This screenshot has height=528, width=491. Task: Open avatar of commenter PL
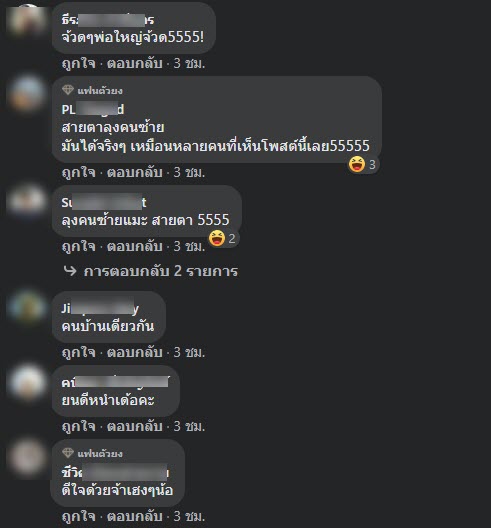pyautogui.click(x=27, y=94)
